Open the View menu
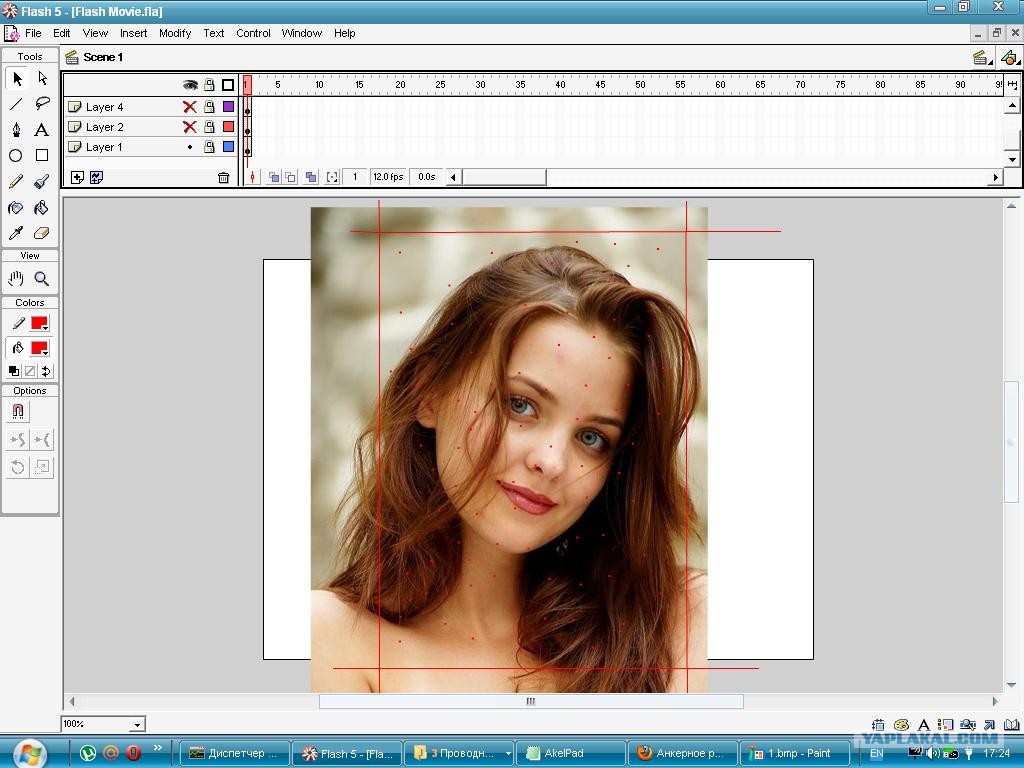 [95, 33]
